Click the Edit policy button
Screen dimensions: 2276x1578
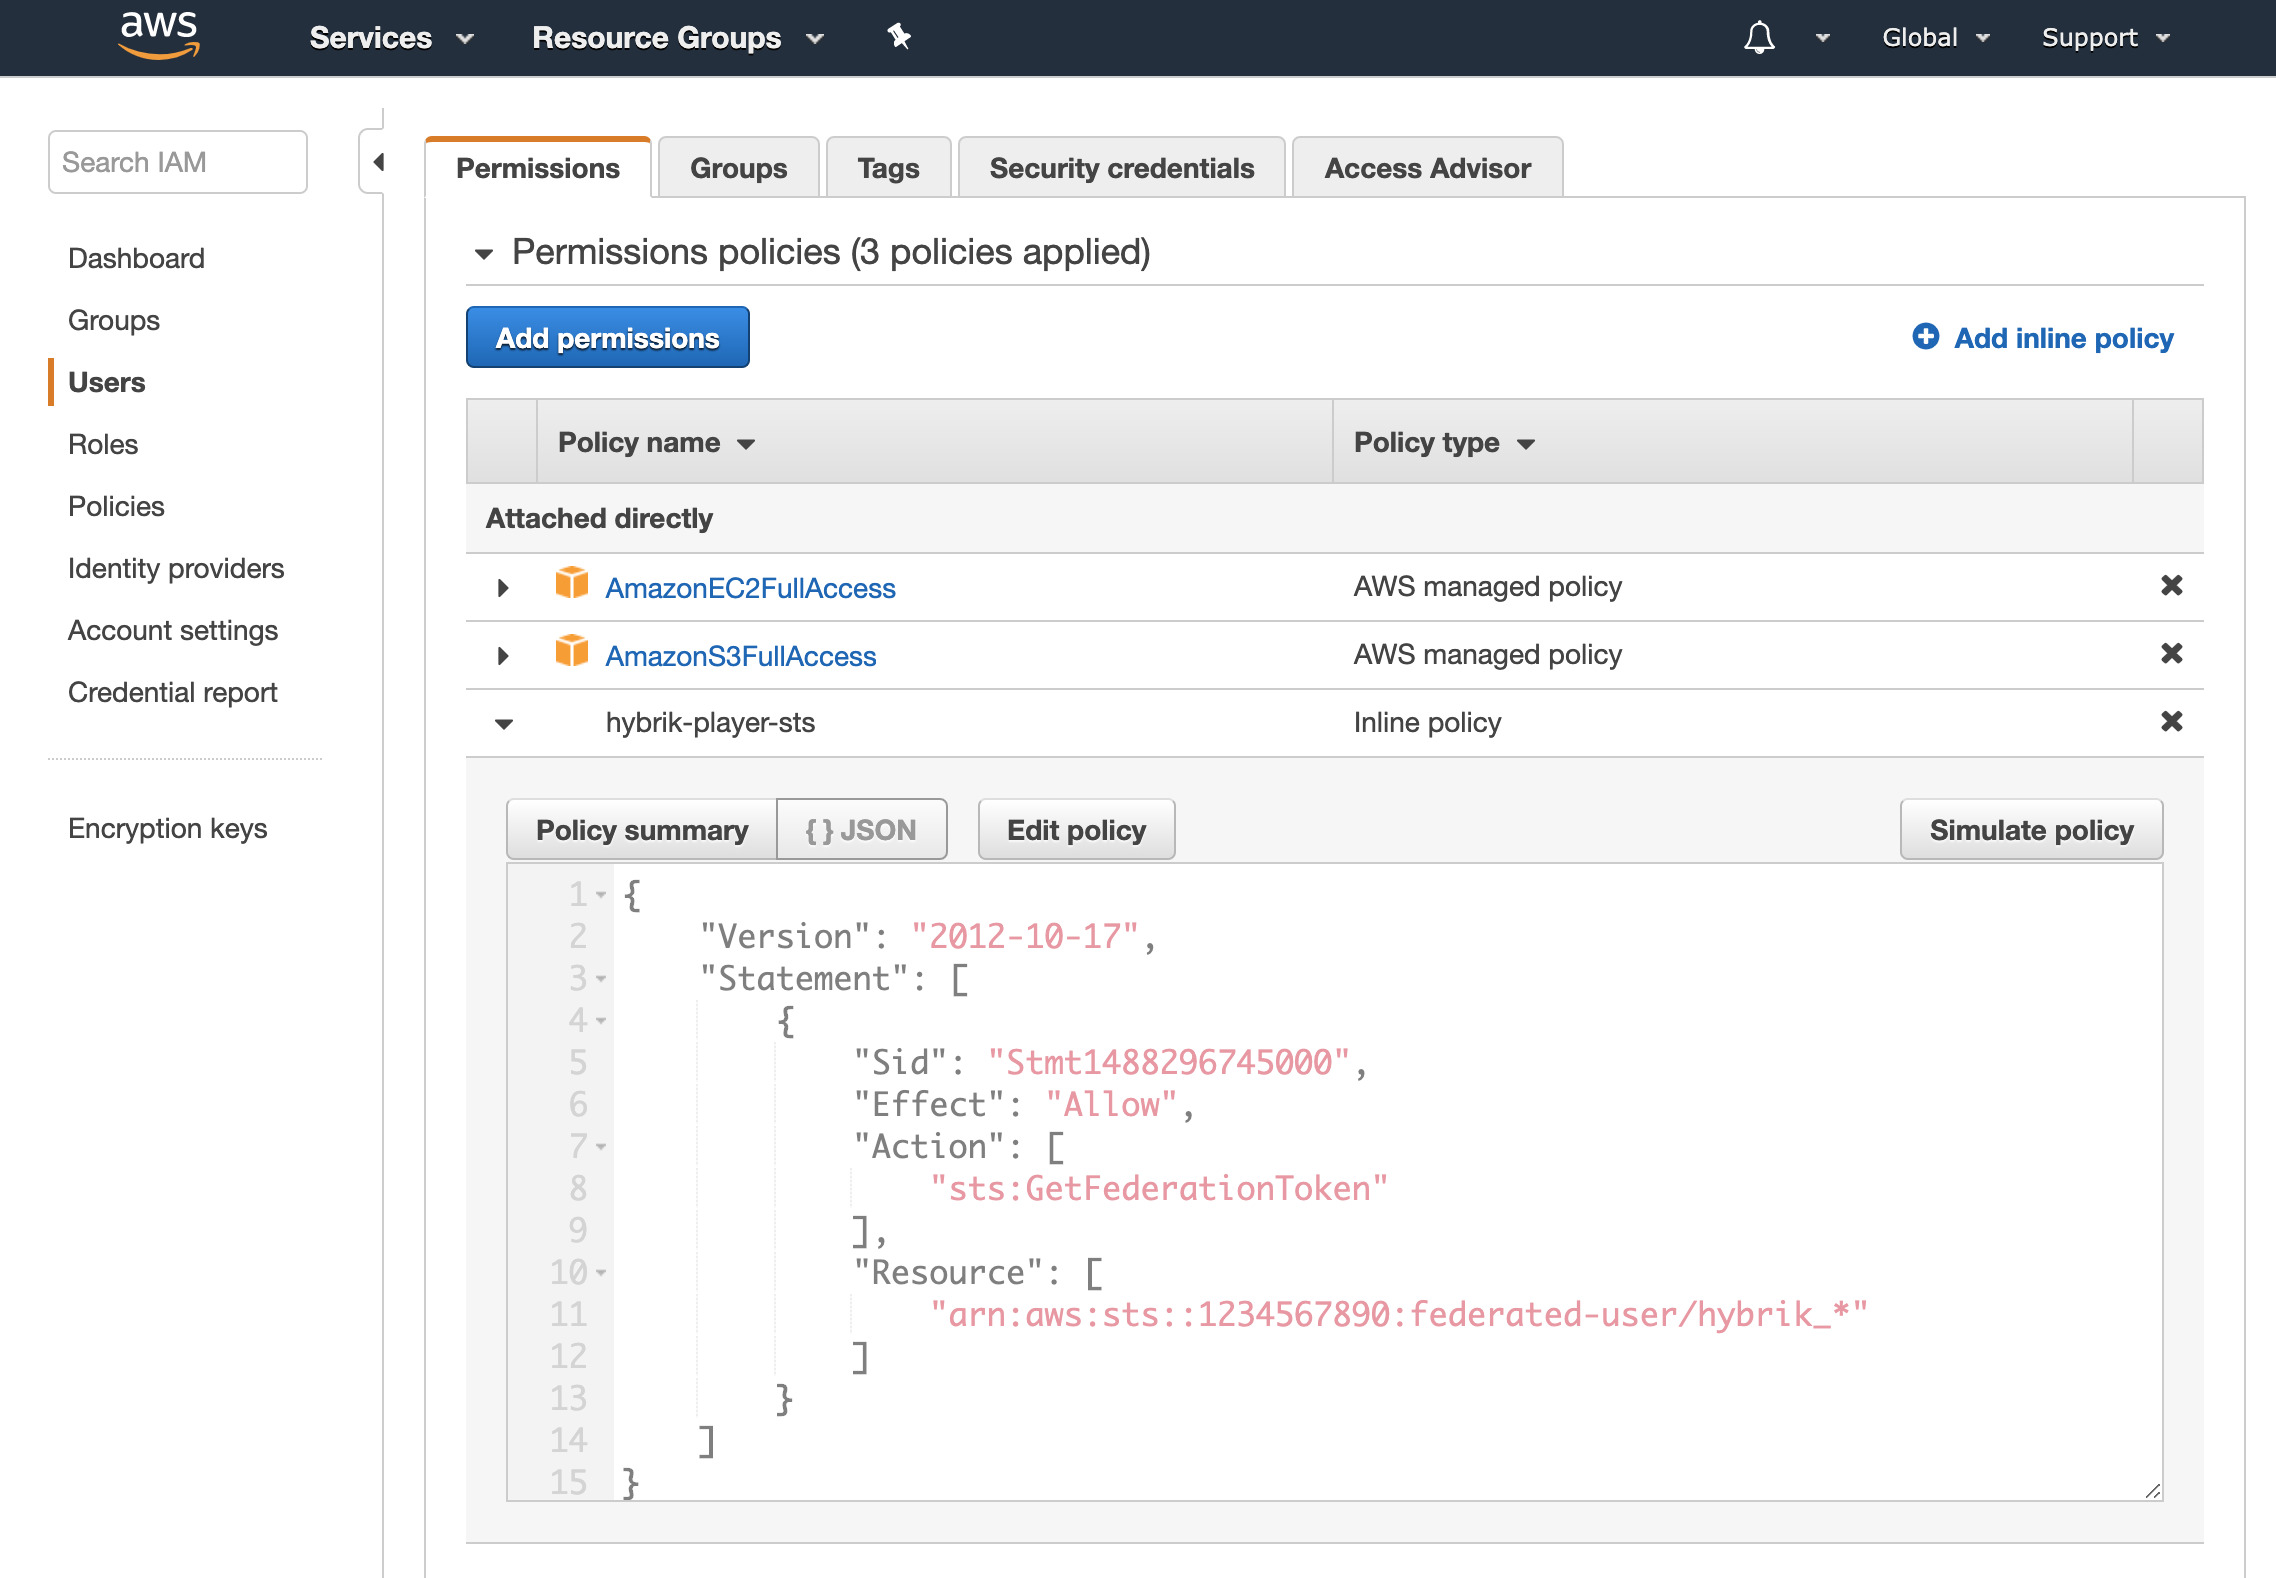coord(1076,830)
